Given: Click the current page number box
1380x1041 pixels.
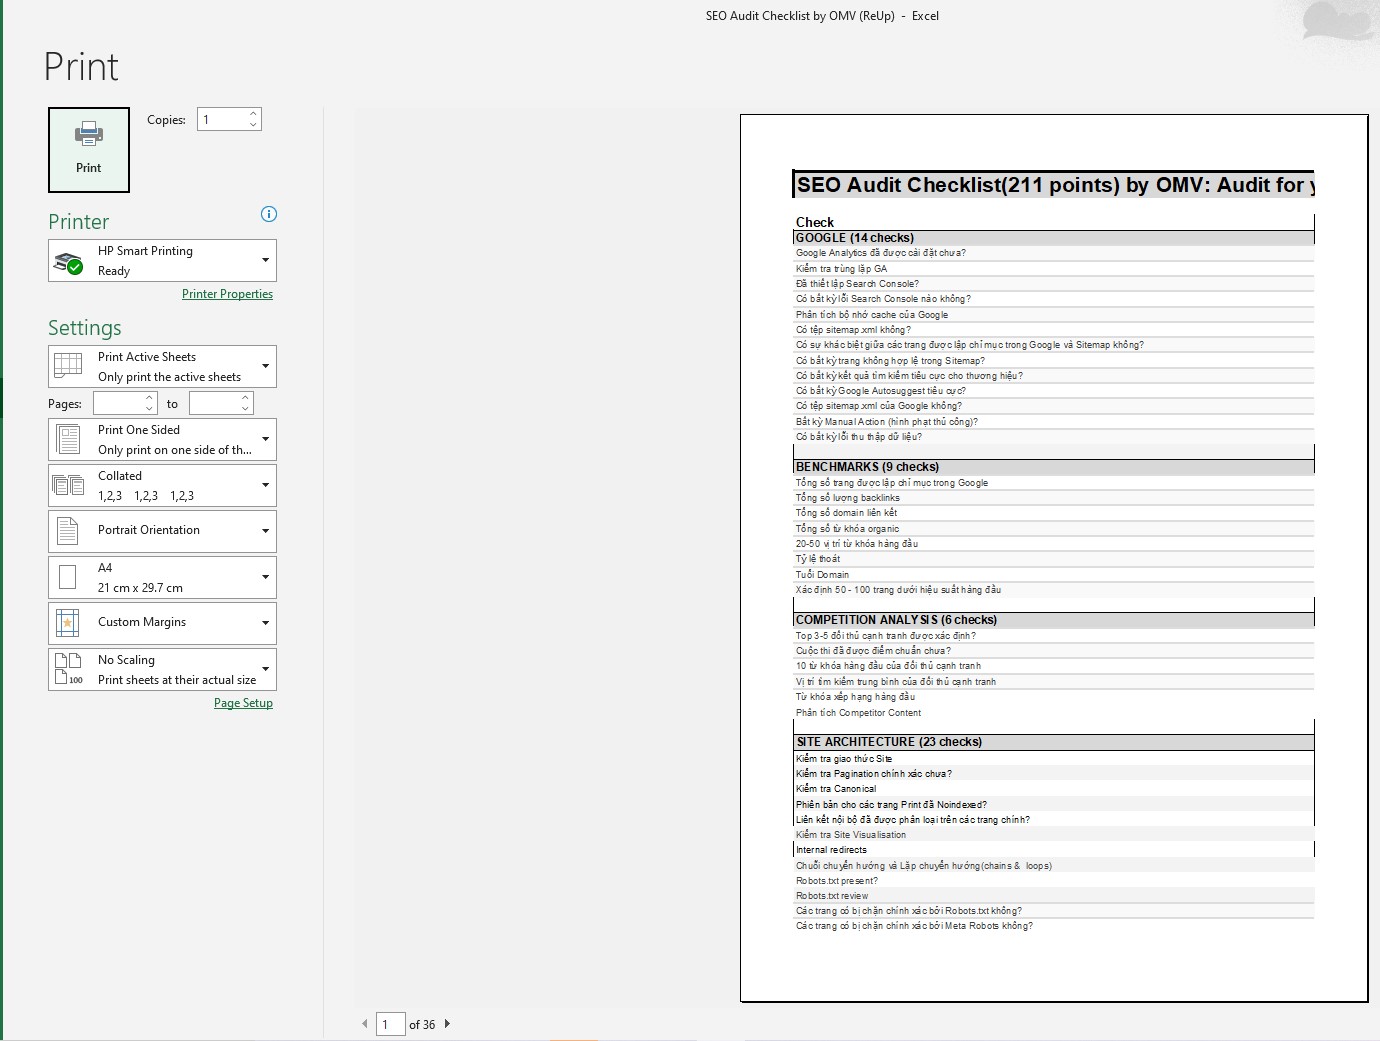Looking at the screenshot, I should [389, 1024].
